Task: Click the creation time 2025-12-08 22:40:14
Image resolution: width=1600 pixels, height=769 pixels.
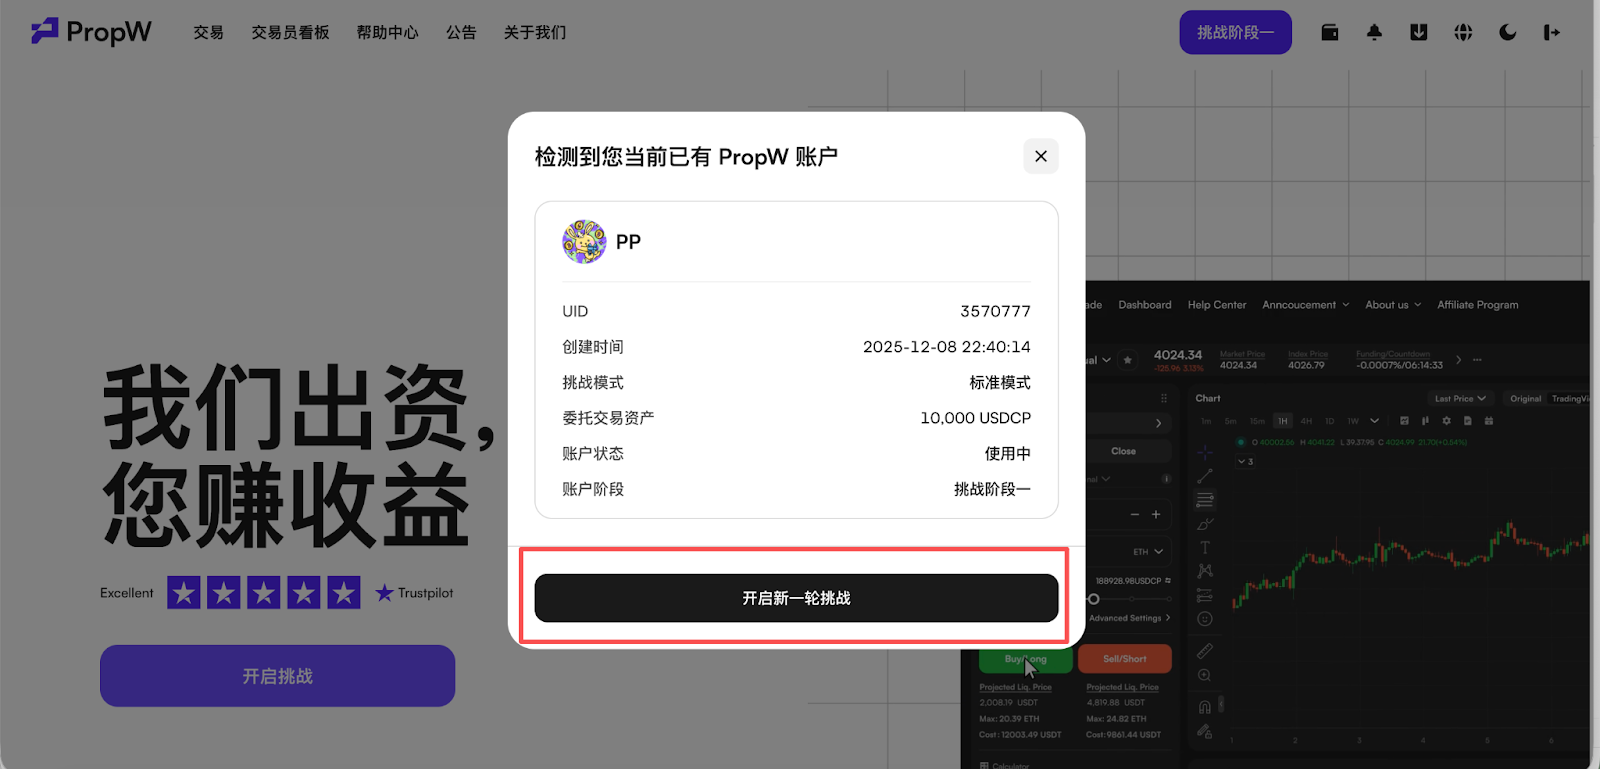Action: pos(947,347)
